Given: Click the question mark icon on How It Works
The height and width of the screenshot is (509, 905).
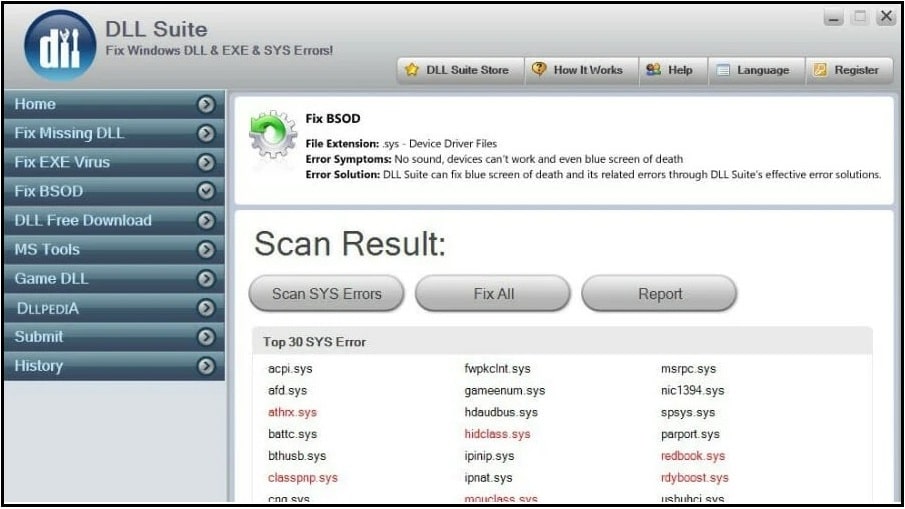Looking at the screenshot, I should pos(539,69).
